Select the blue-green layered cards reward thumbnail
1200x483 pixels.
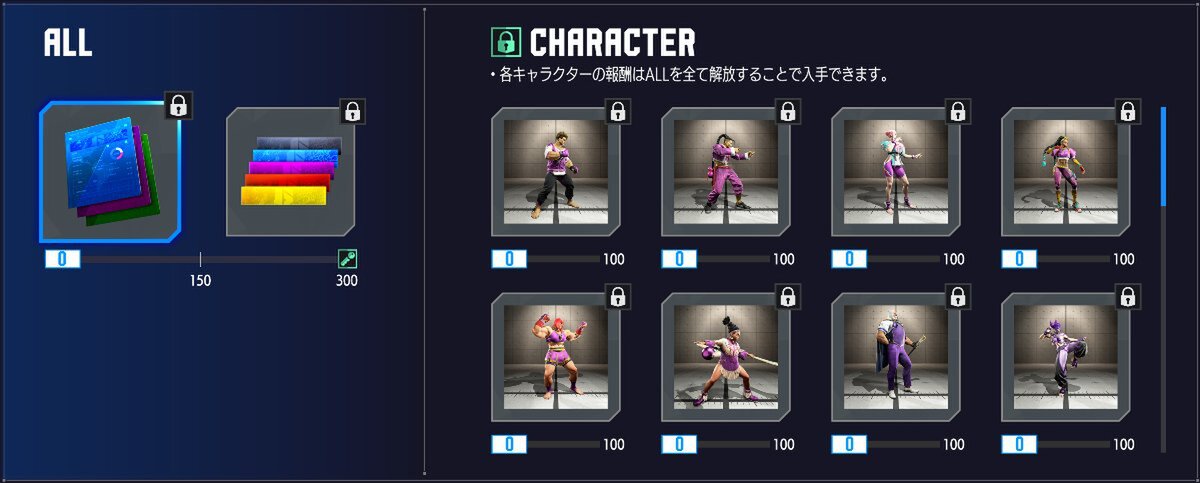111,172
